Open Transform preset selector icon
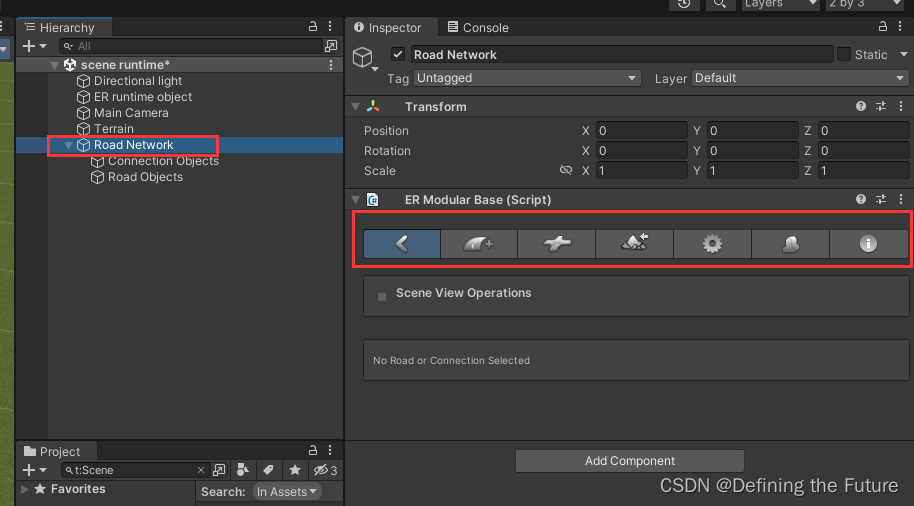This screenshot has height=506, width=914. click(x=881, y=106)
